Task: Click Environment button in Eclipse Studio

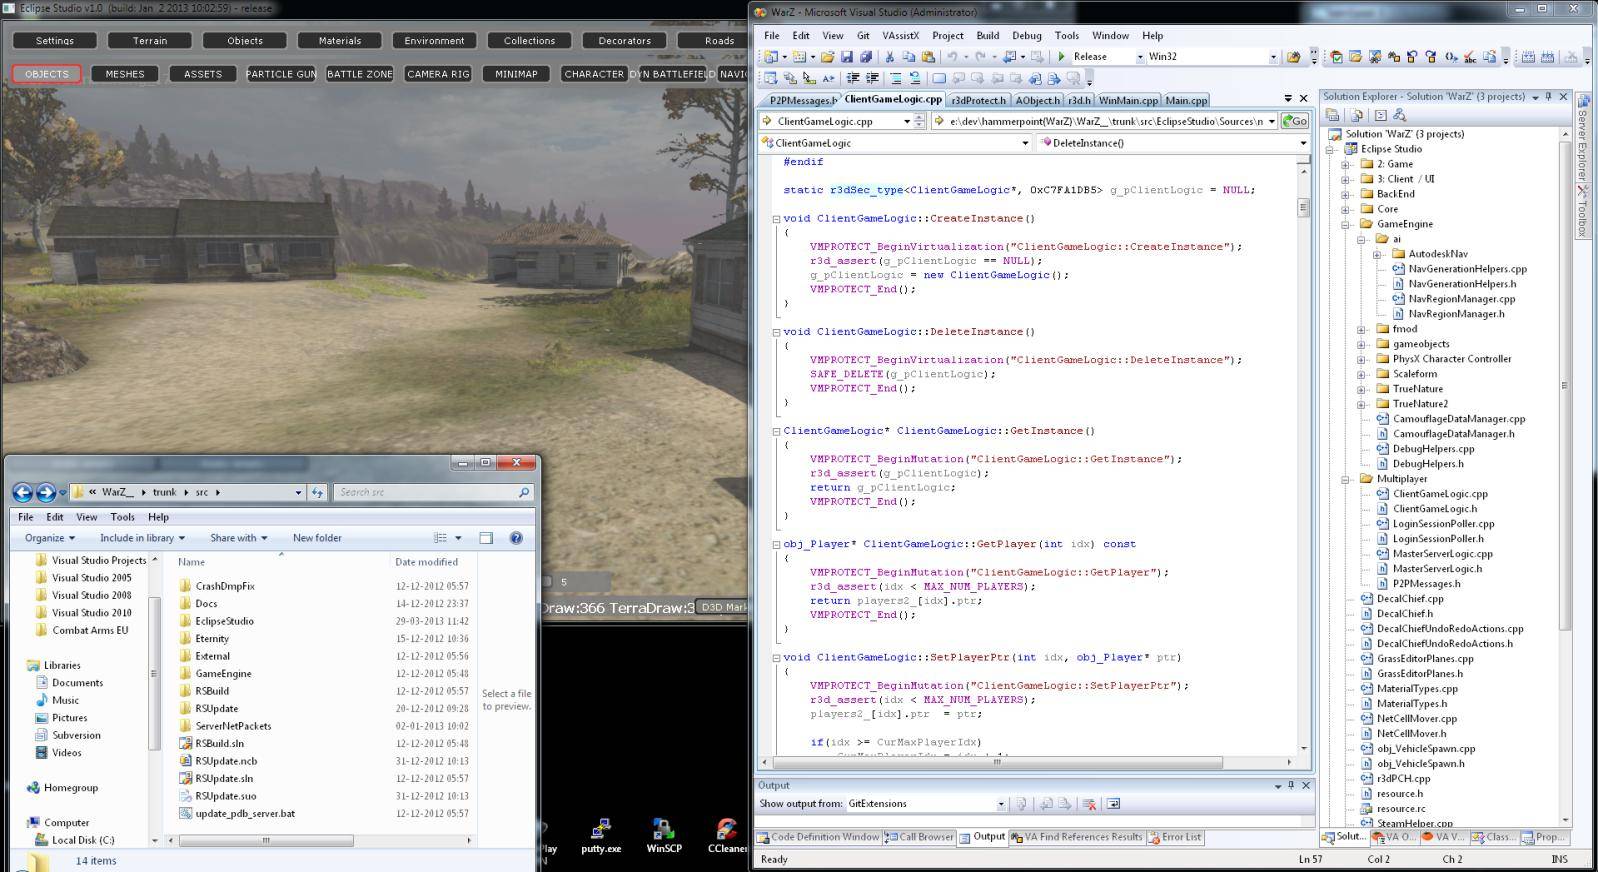Action: [x=434, y=41]
